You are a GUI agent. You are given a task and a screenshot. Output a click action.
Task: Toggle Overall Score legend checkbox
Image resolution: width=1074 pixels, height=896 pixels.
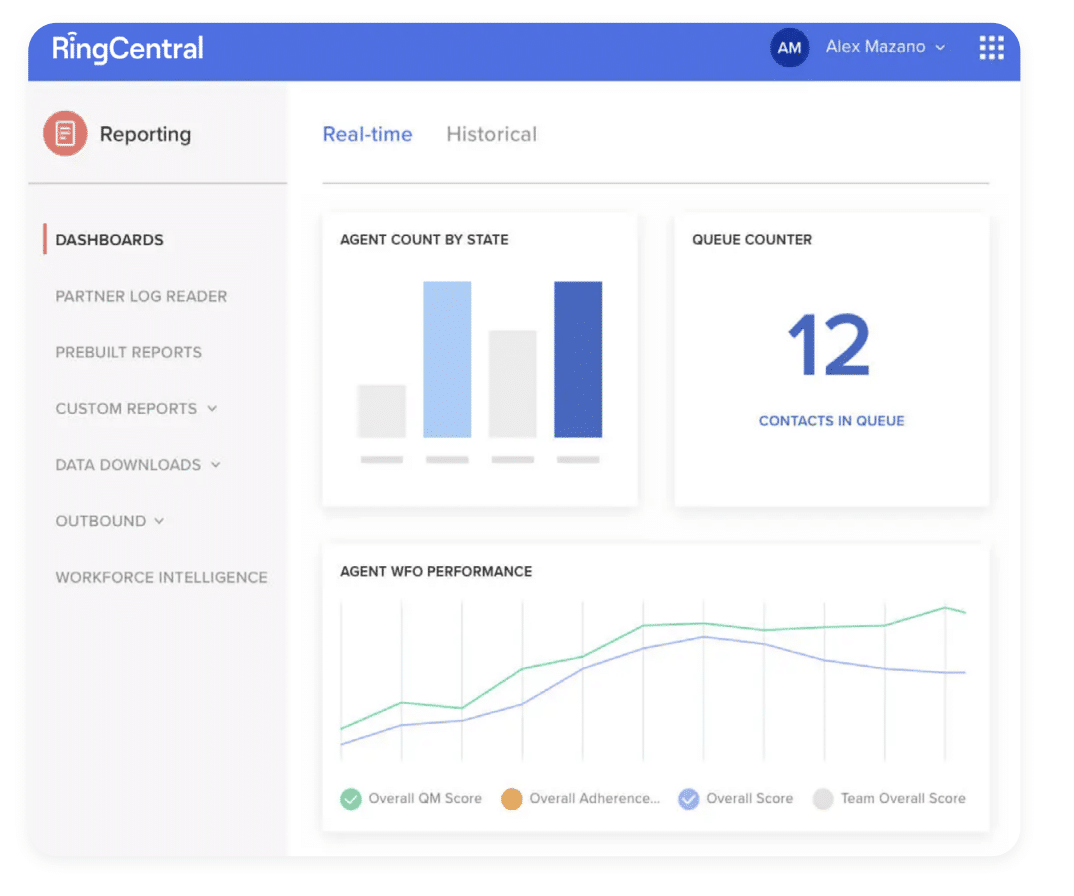688,799
